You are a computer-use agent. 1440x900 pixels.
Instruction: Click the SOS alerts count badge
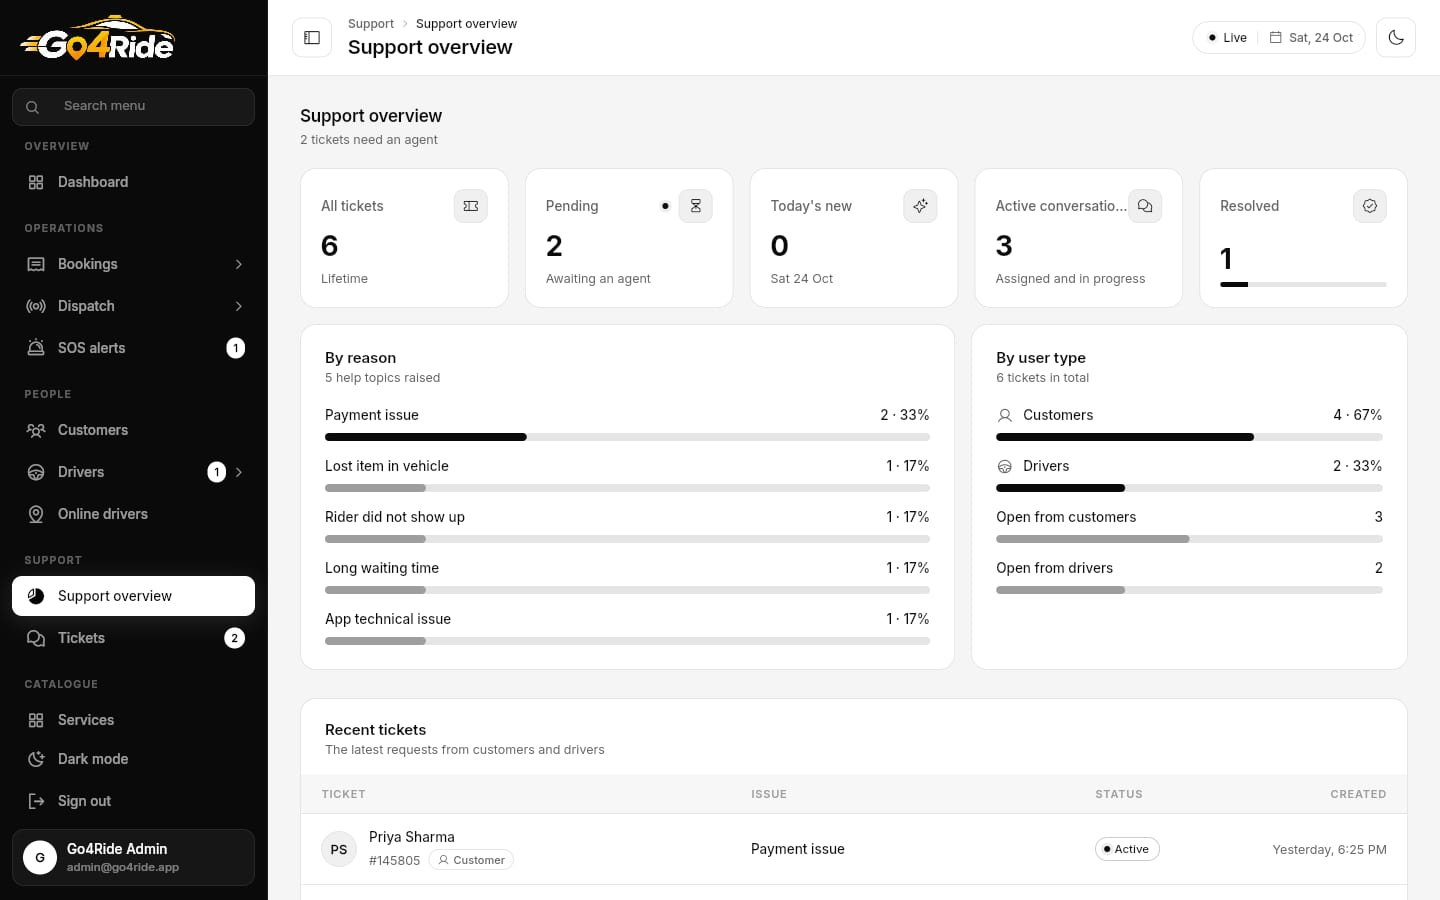(x=236, y=348)
